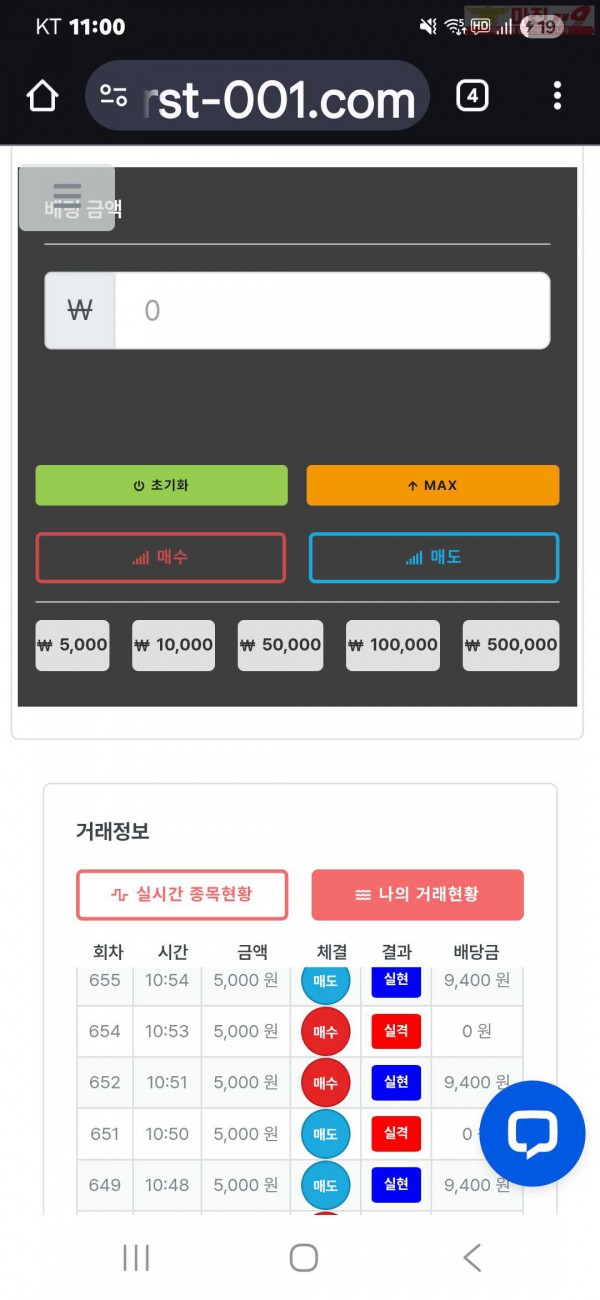The height and width of the screenshot is (1300, 600).
Task: Switch to 나의 거래현황 view
Action: tap(419, 896)
